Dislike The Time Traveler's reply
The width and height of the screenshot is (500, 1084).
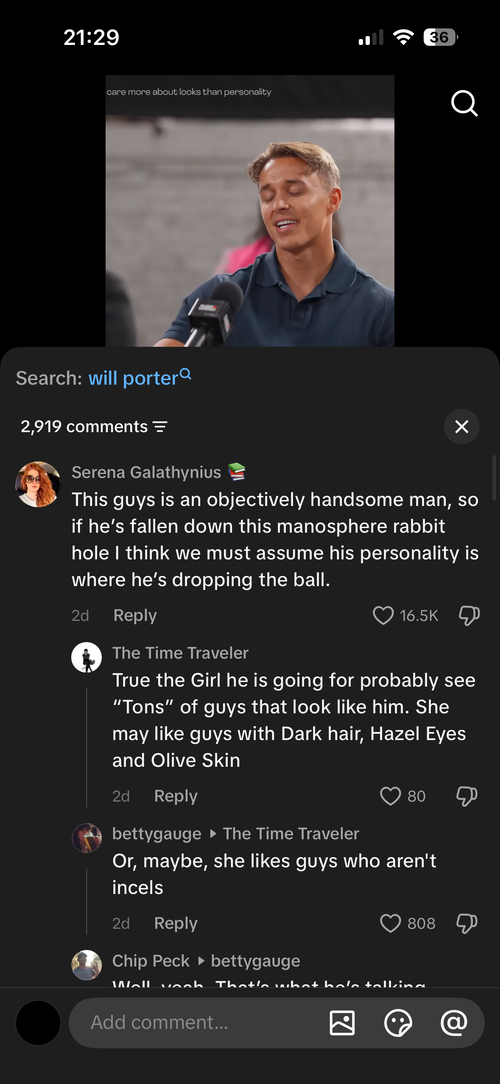467,796
